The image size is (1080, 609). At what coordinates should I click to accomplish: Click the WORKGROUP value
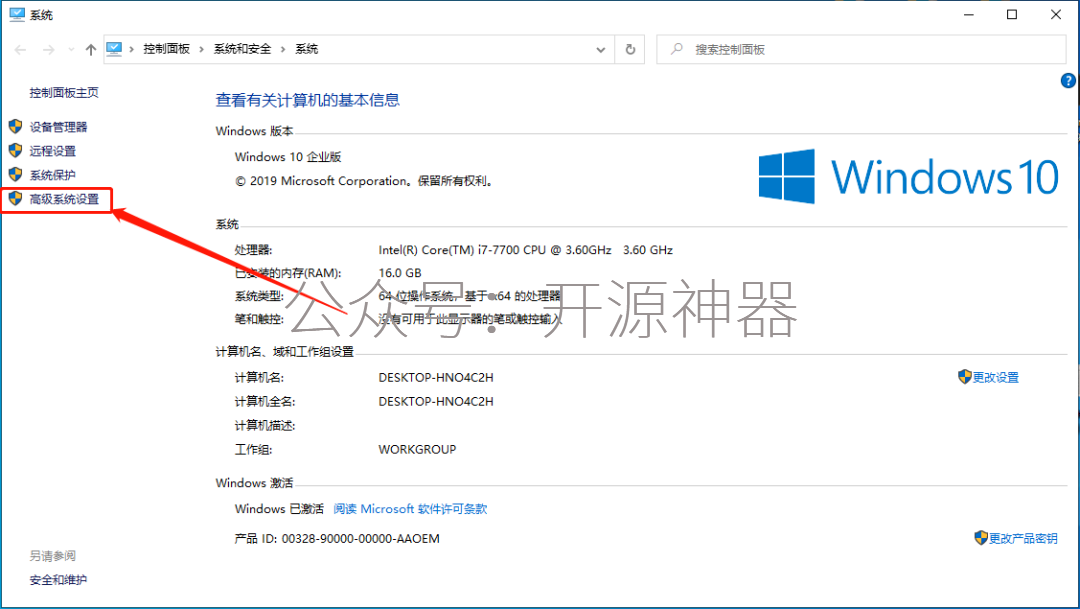[417, 450]
